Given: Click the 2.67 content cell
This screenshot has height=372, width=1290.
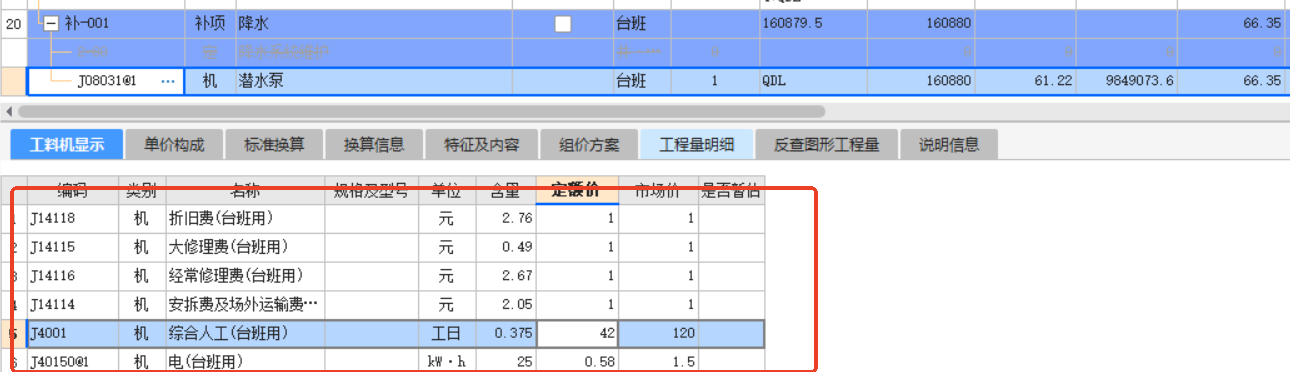Looking at the screenshot, I should click(x=506, y=276).
